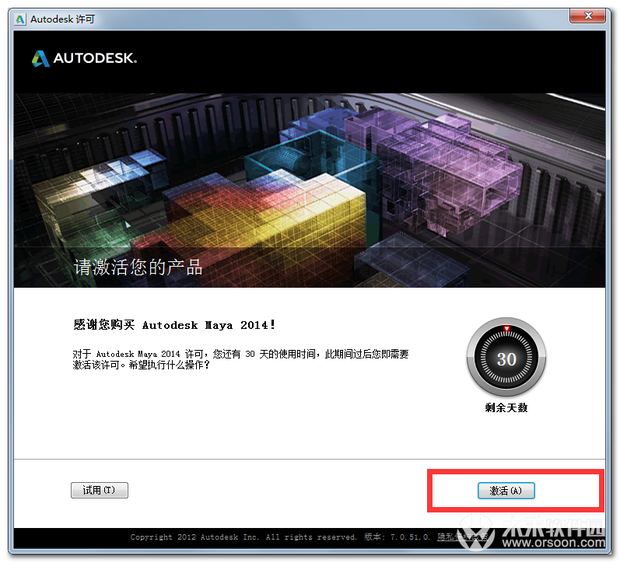
Task: Click the Autodesk logo in the header
Action: 84,59
